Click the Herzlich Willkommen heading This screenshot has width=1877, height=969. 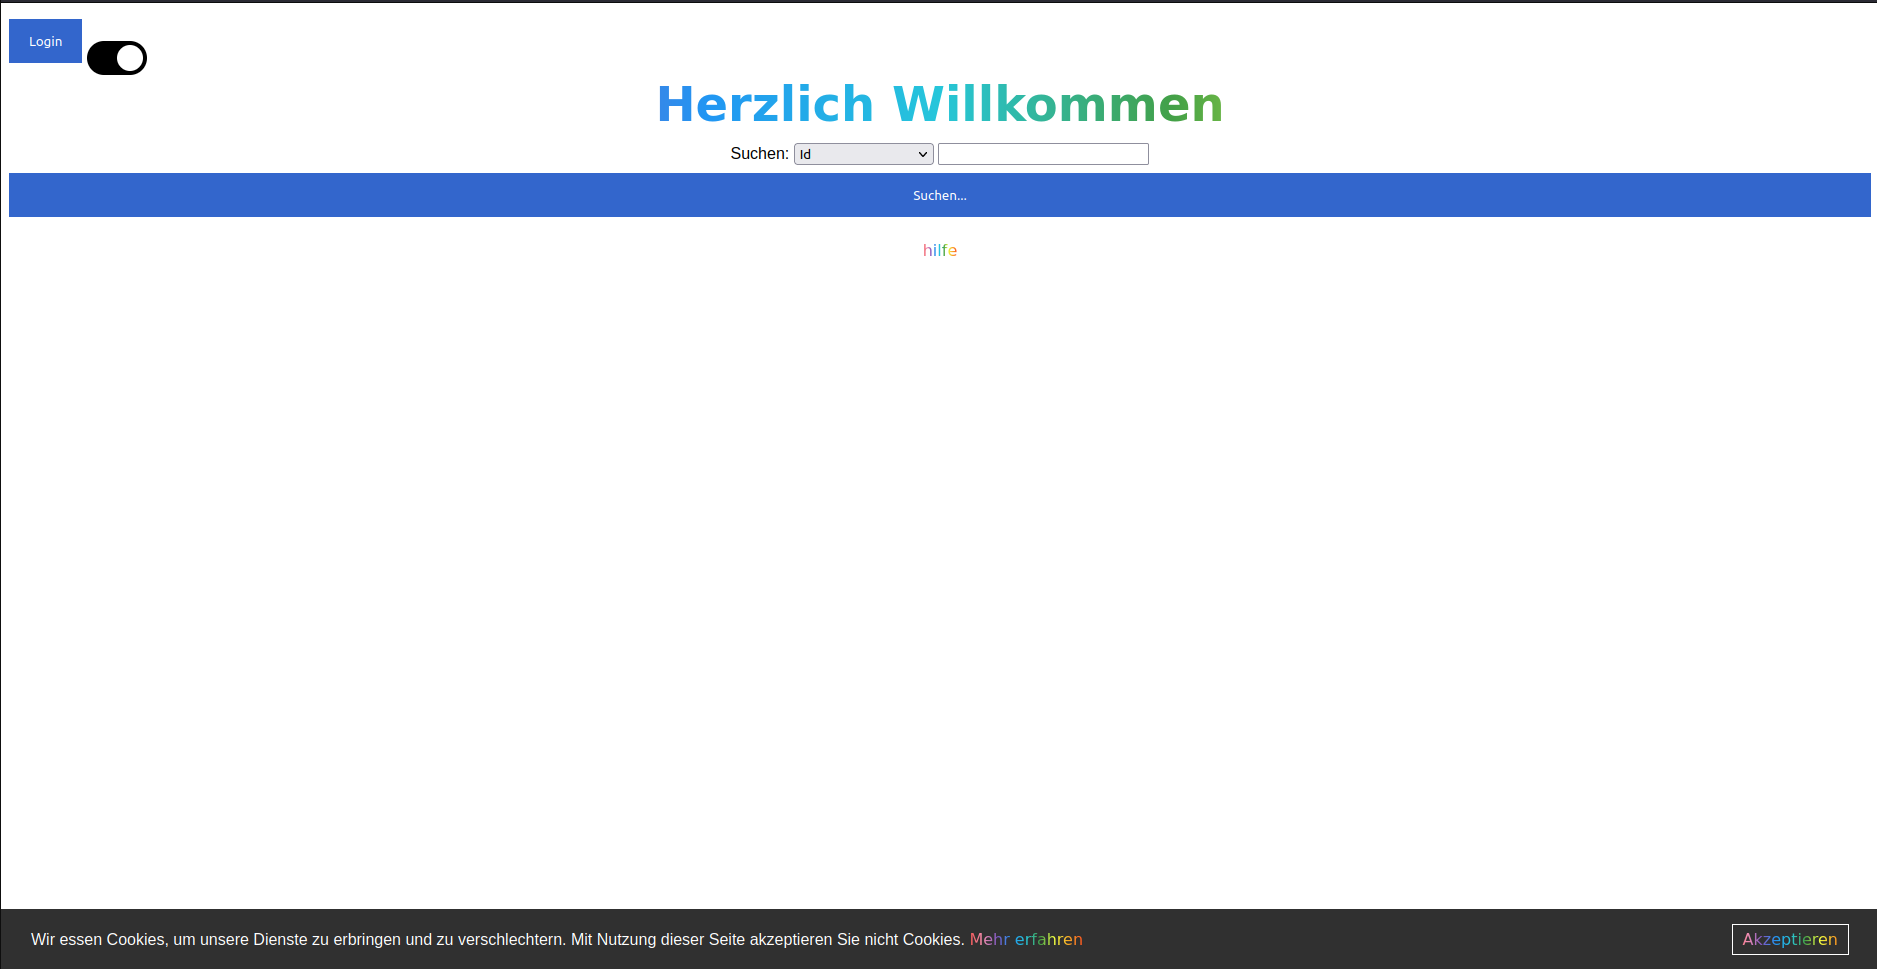point(938,104)
